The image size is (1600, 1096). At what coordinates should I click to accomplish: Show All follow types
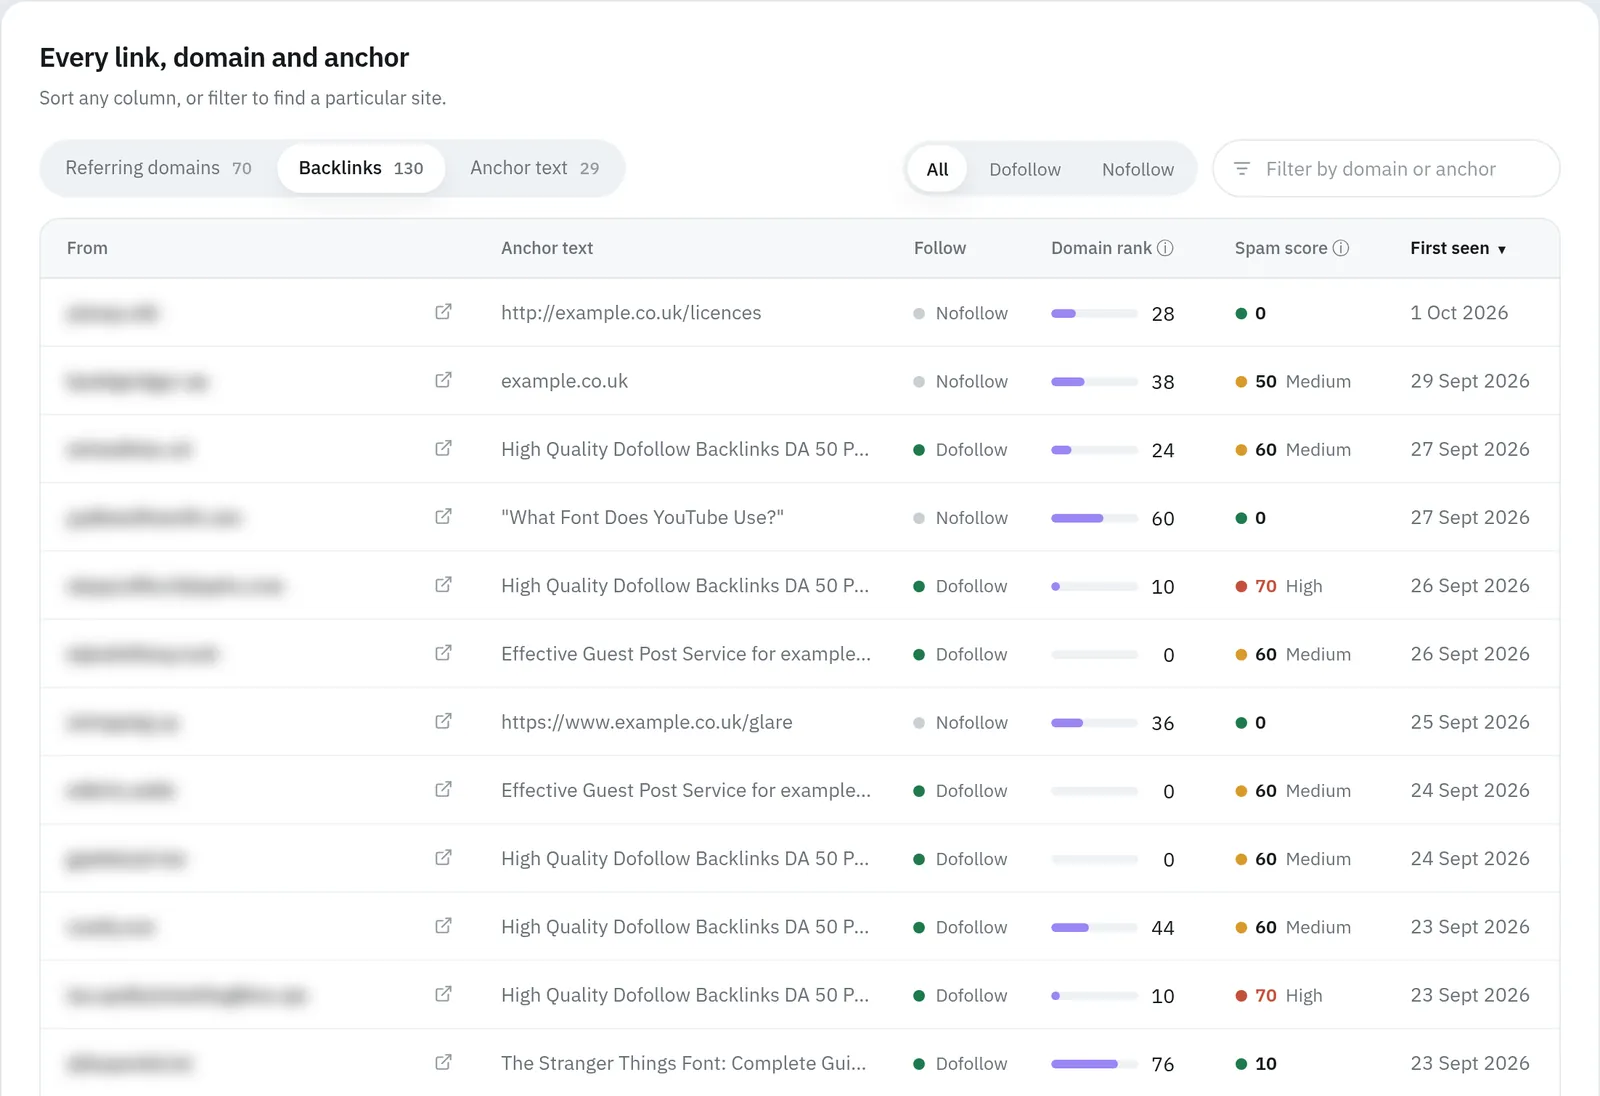[937, 169]
